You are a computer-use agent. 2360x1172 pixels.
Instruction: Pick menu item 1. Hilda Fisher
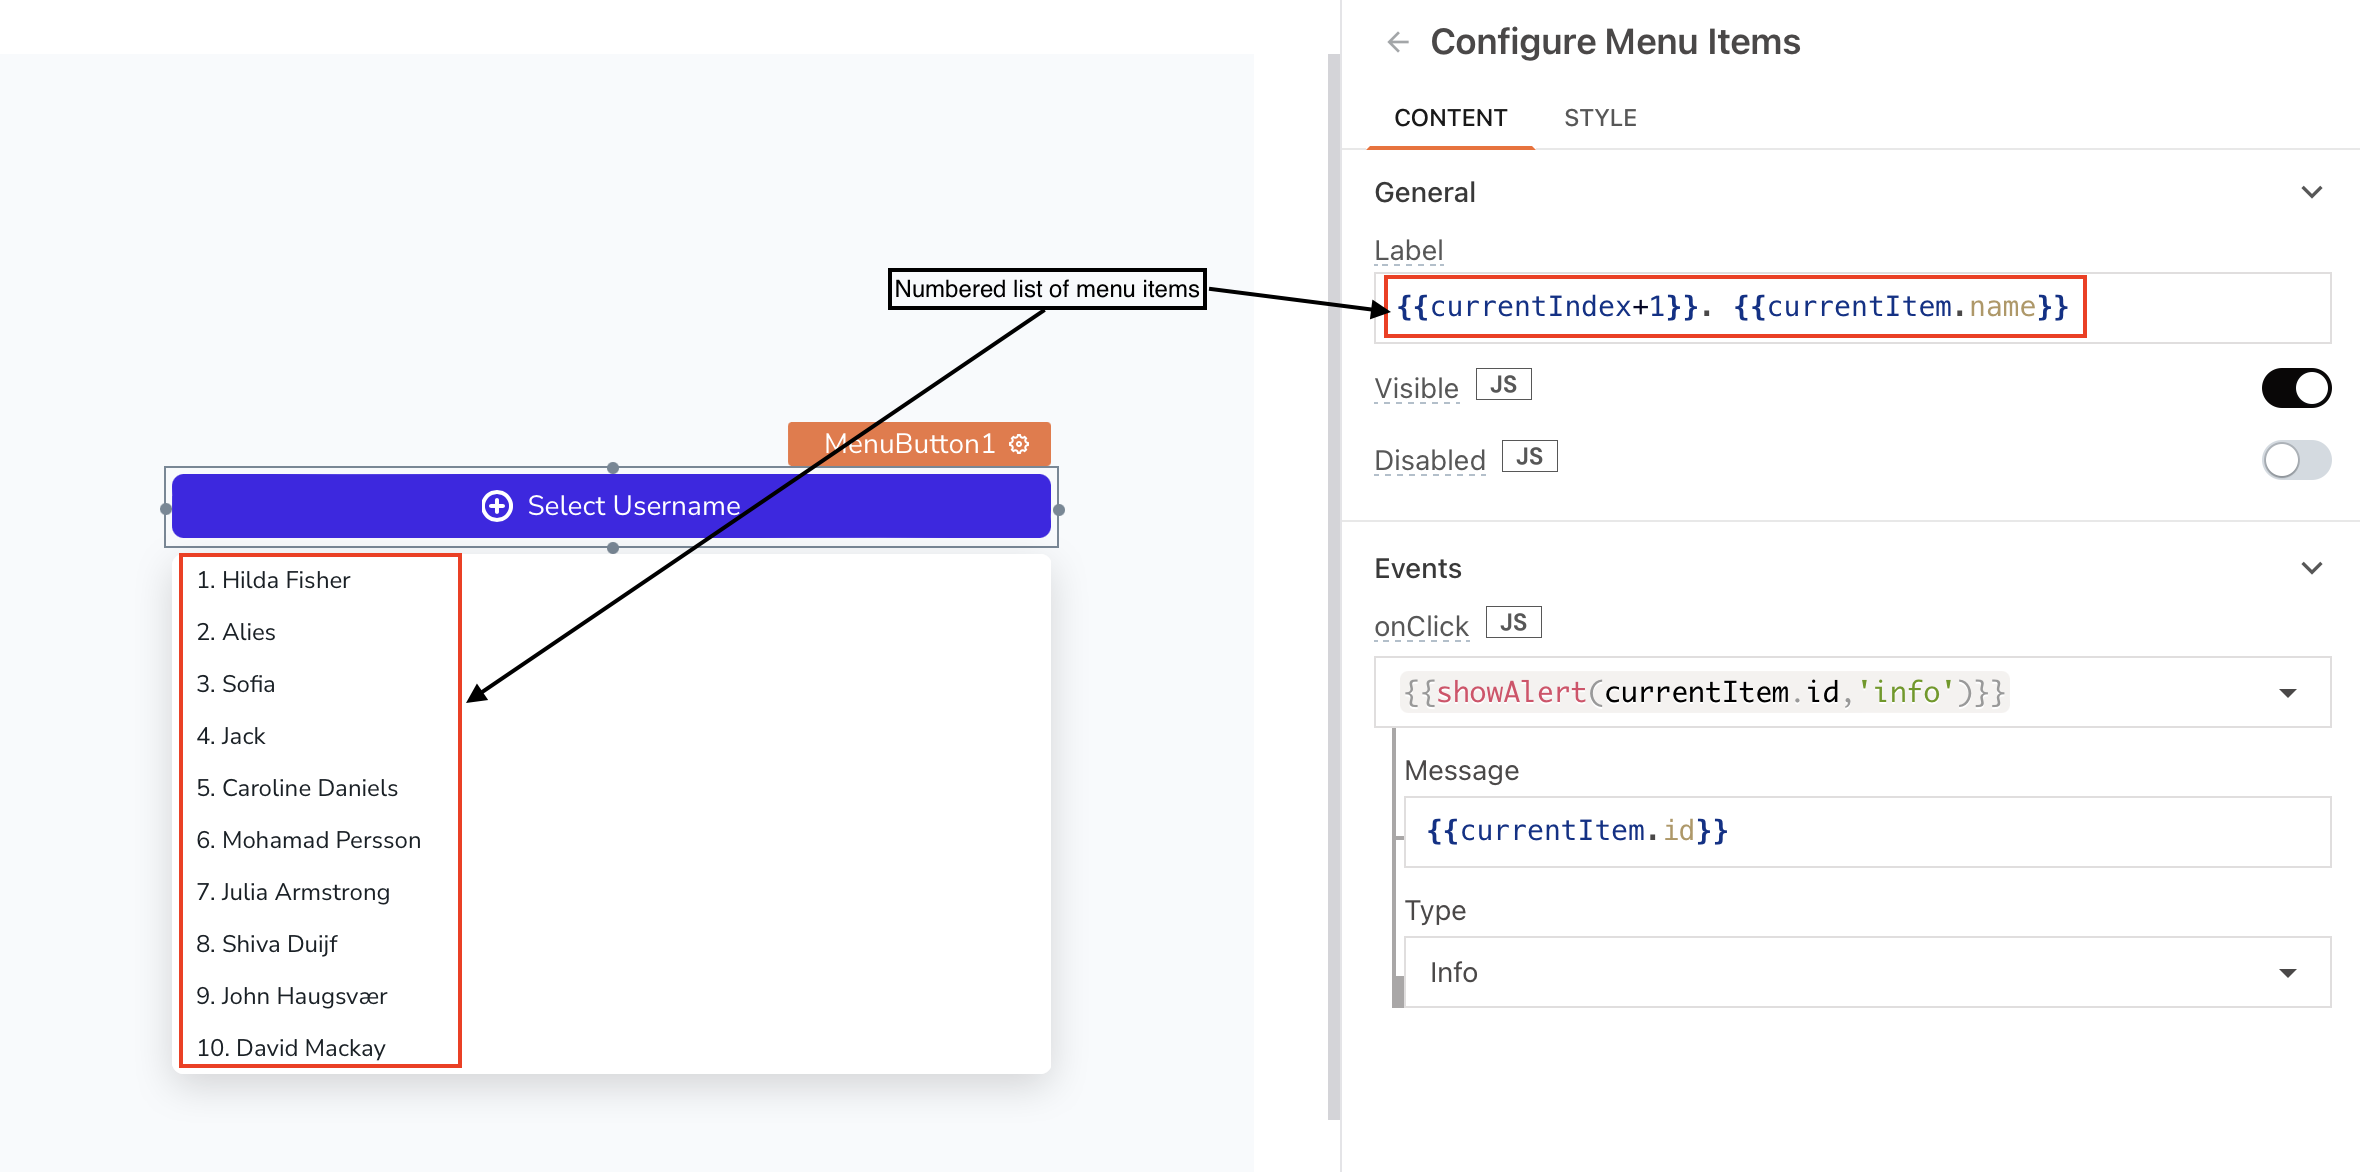click(273, 580)
